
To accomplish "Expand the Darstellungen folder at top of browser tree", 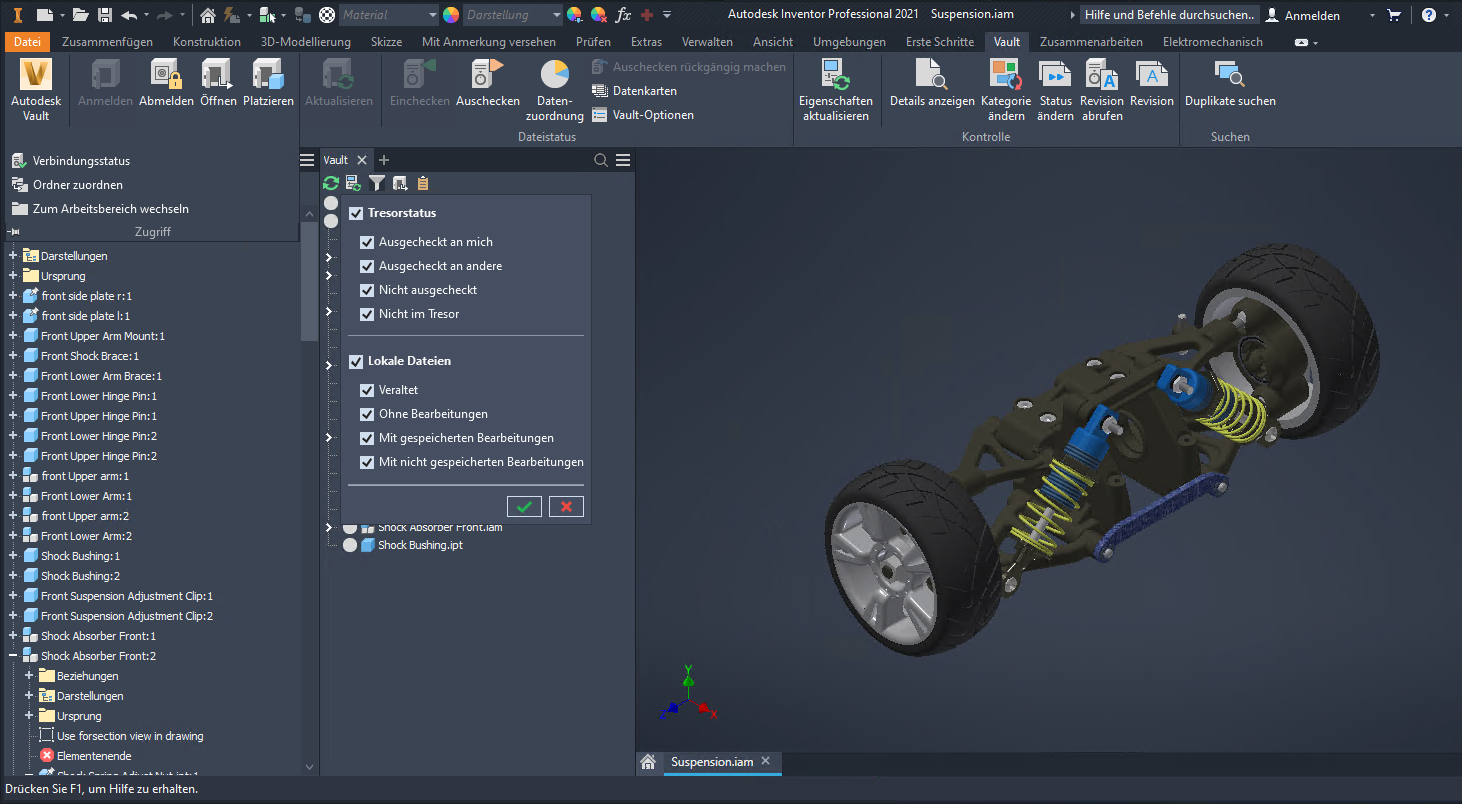I will 13,256.
